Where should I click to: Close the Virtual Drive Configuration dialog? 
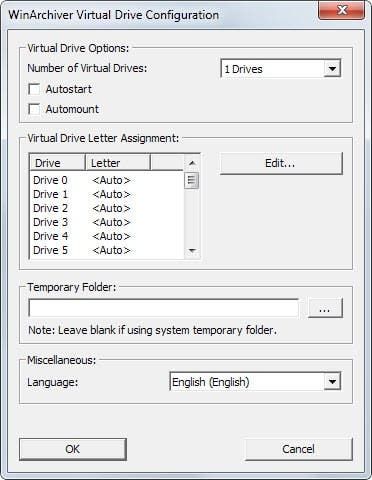coord(342,11)
